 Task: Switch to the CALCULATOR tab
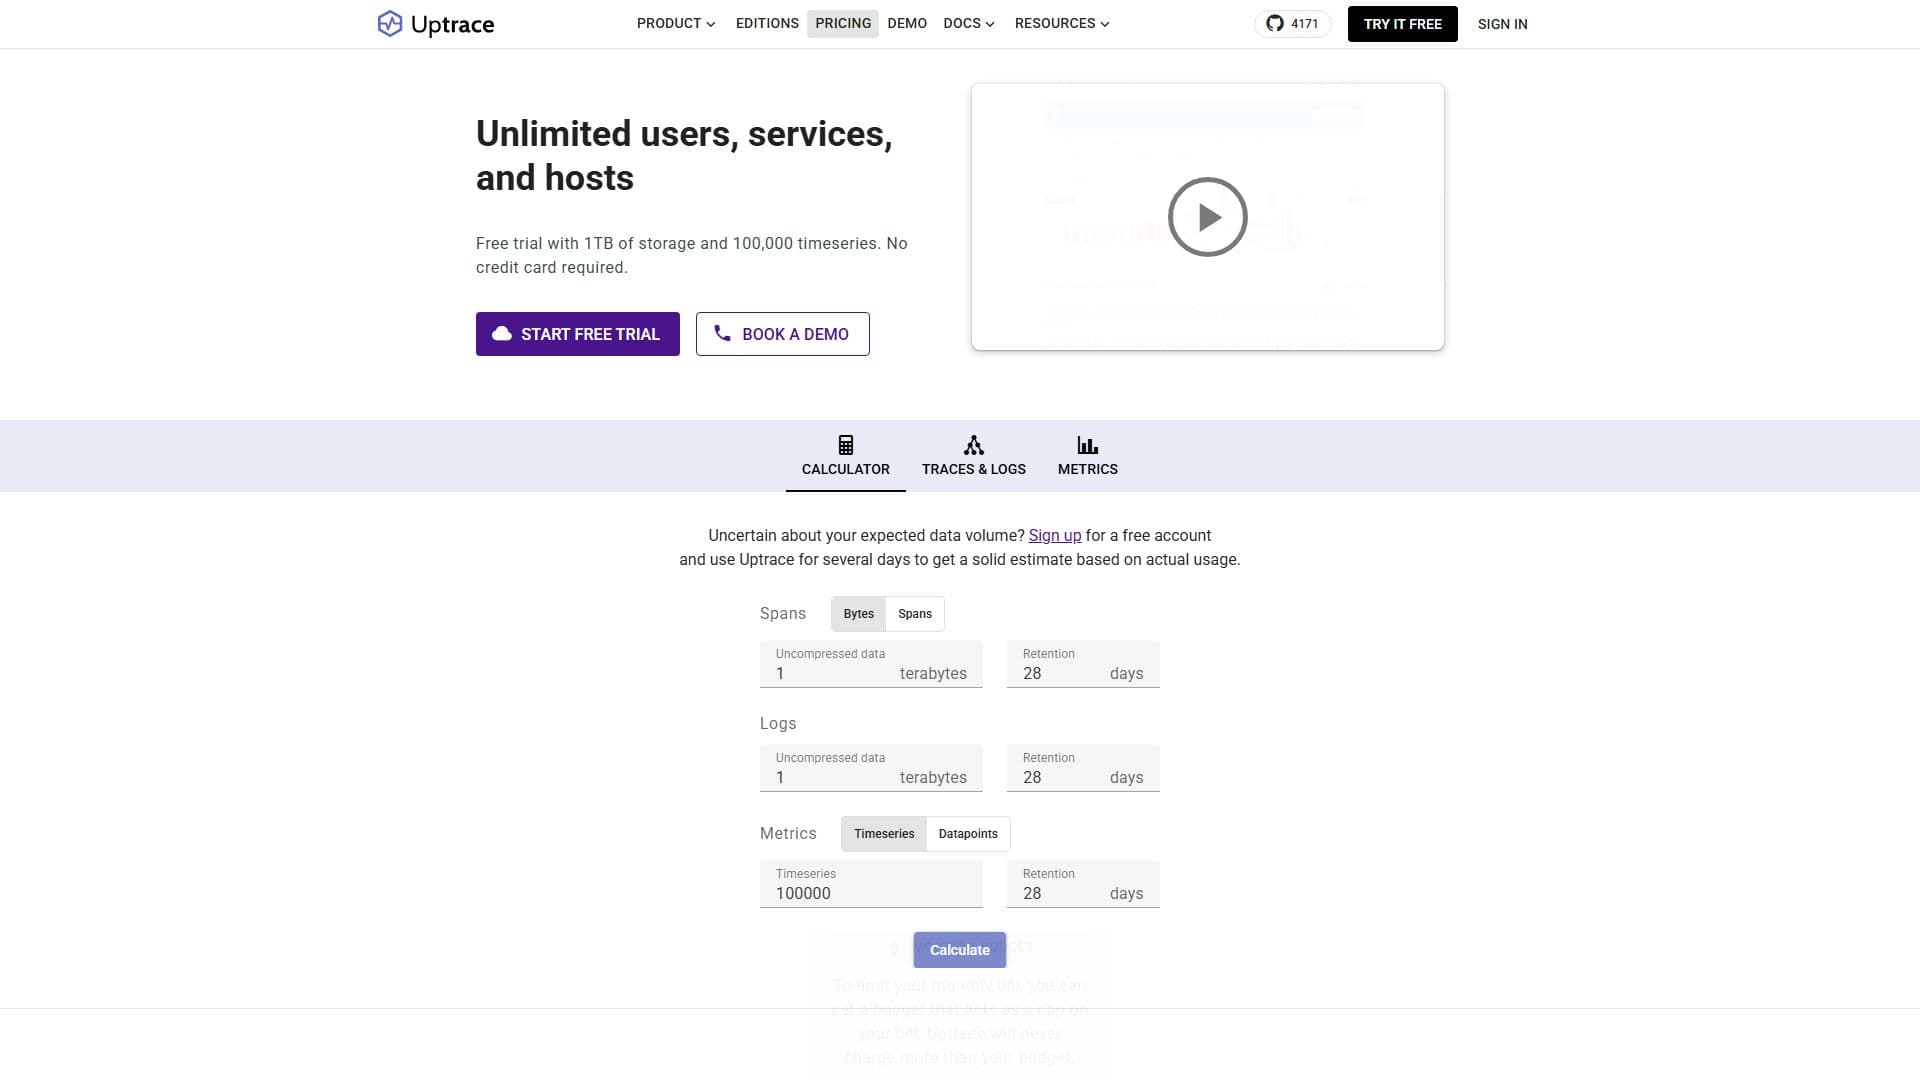click(x=845, y=456)
